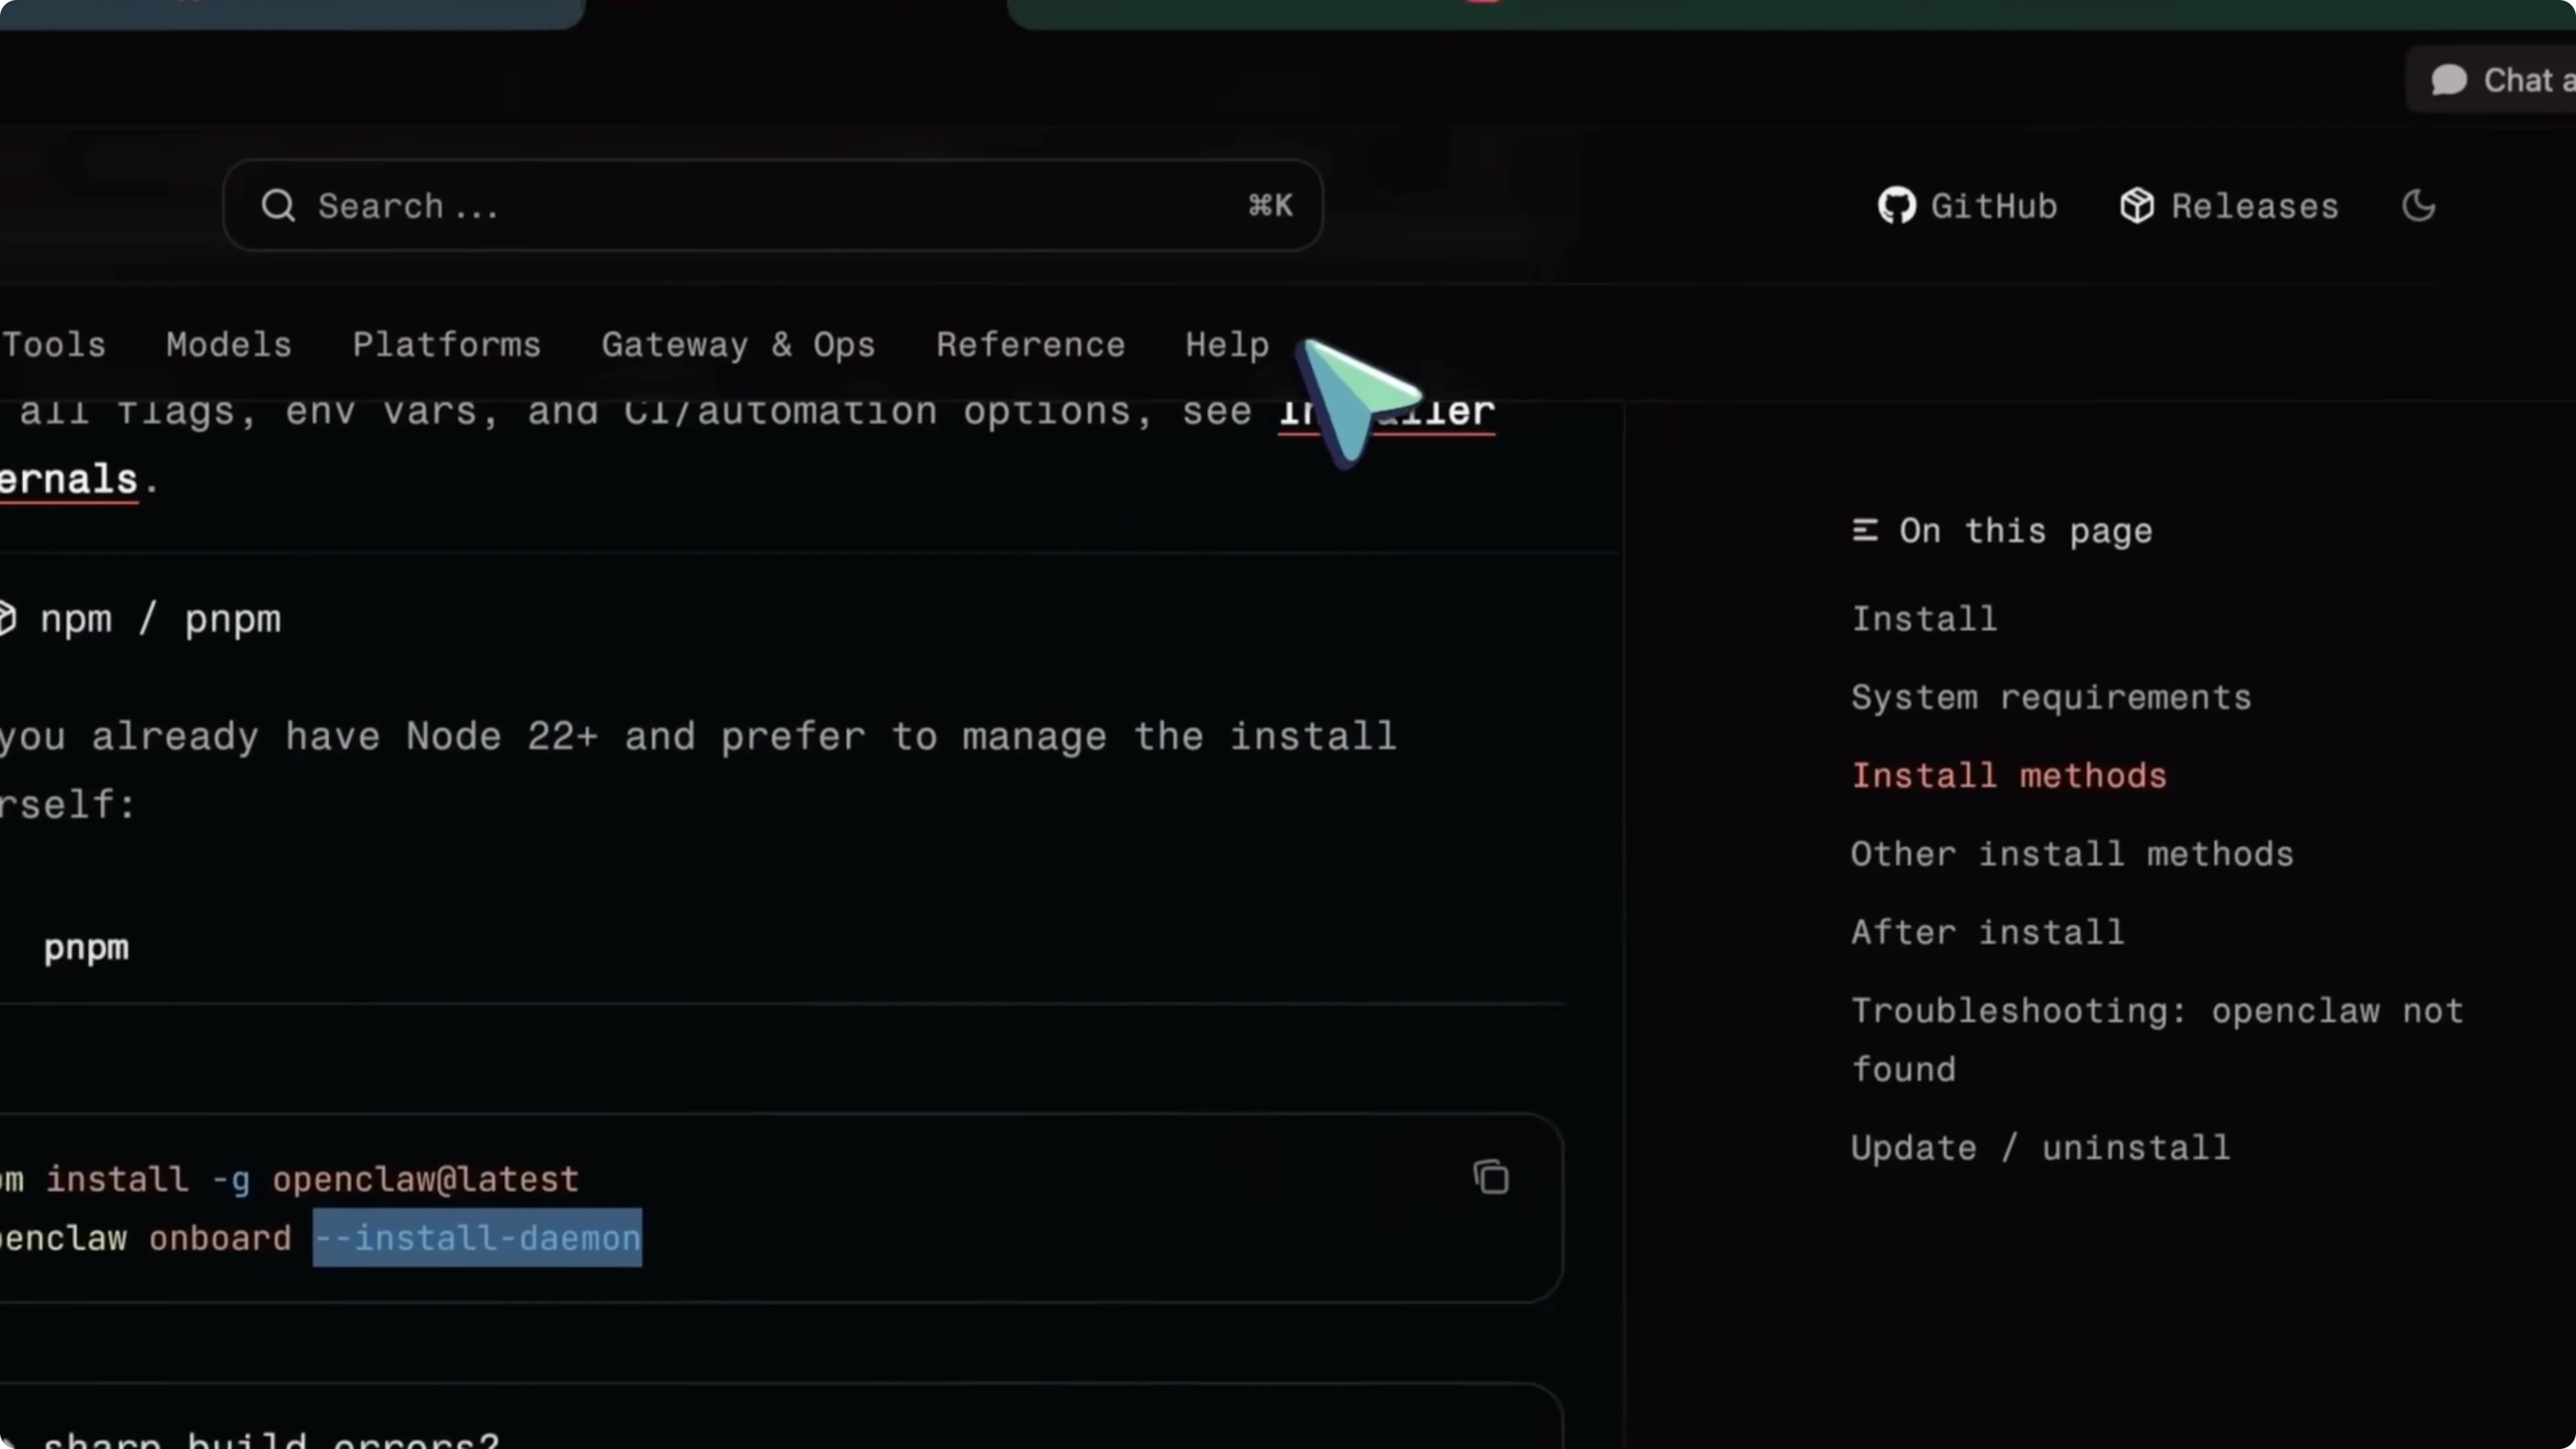This screenshot has height=1449, width=2576.
Task: Click the magnifier icon in the search bar
Action: point(280,206)
